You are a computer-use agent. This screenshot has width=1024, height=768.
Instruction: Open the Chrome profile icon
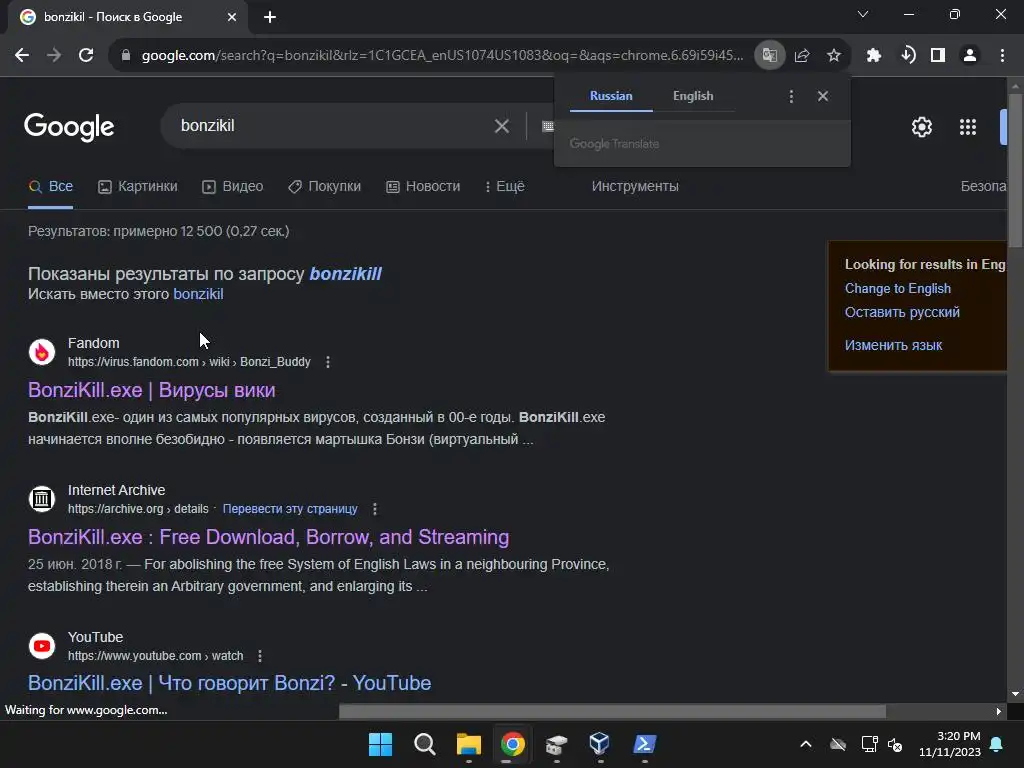pos(970,56)
